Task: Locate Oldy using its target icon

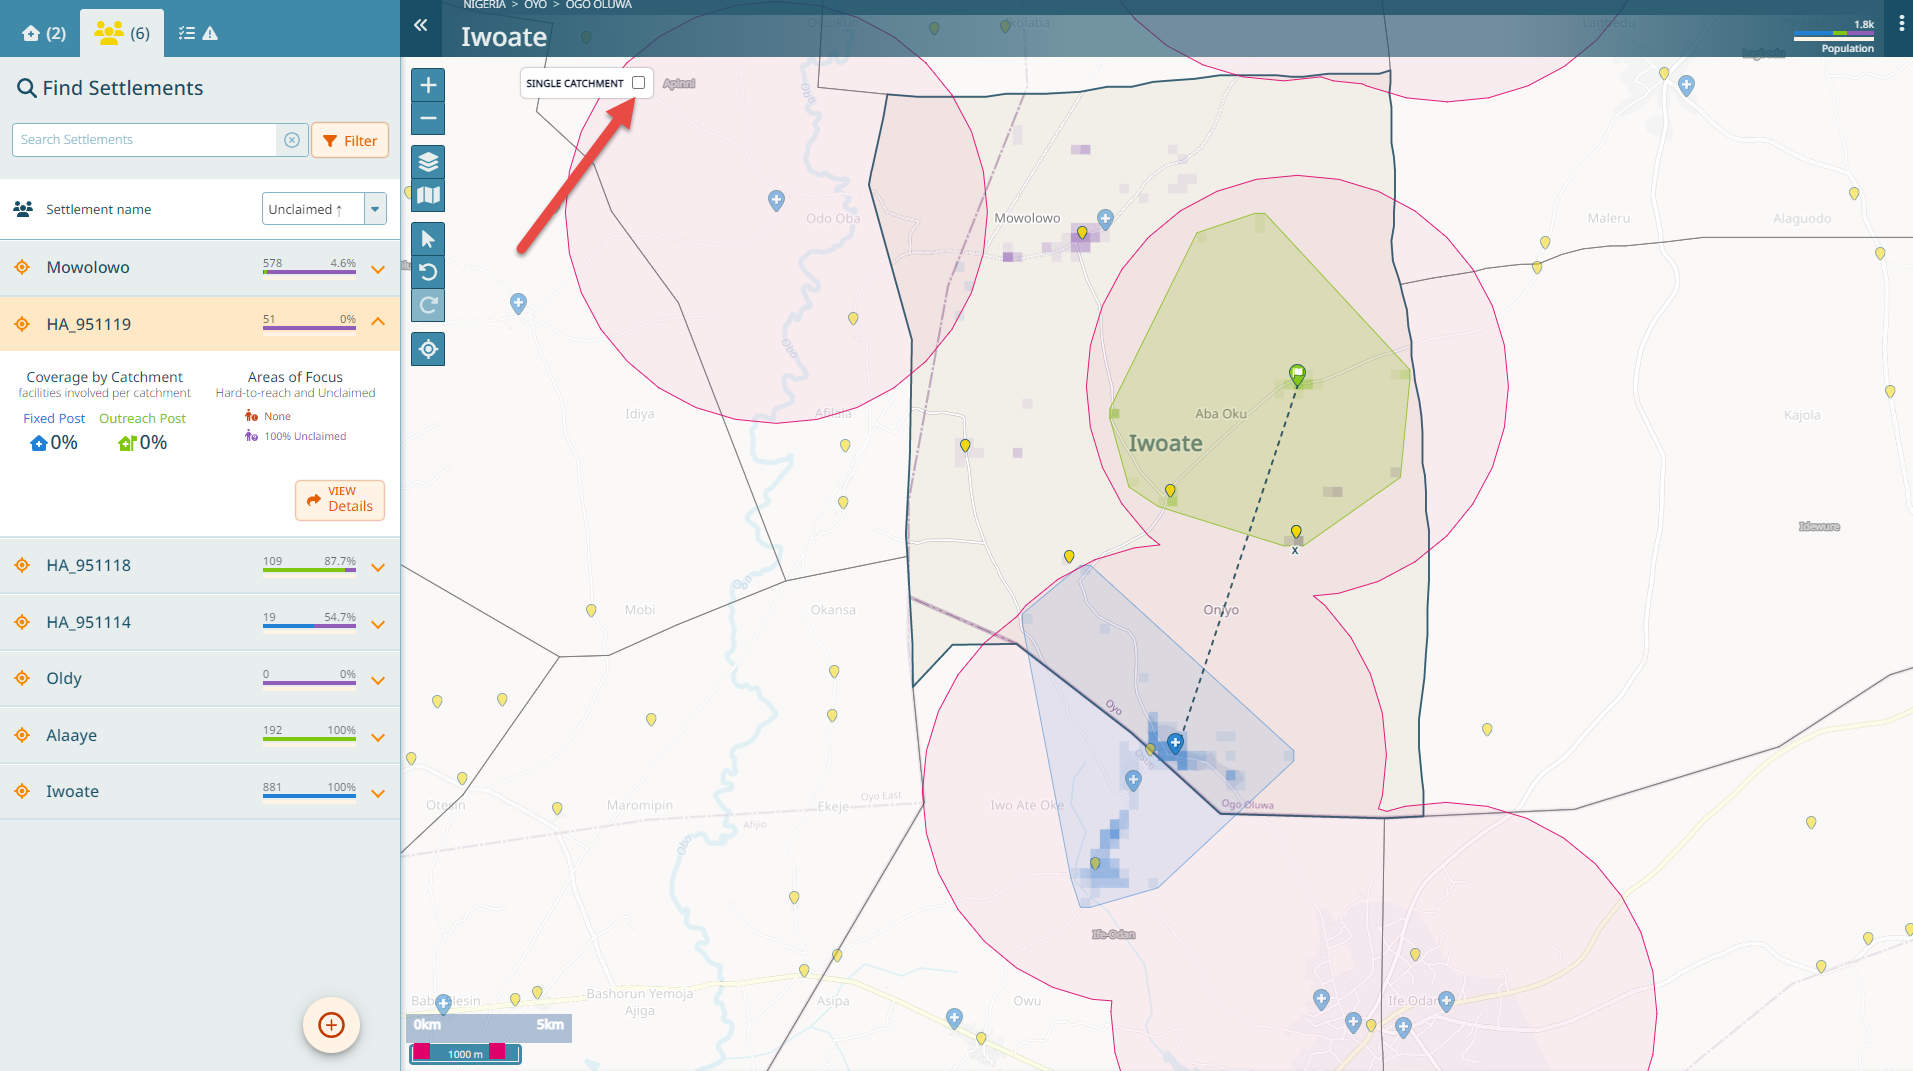Action: 22,678
